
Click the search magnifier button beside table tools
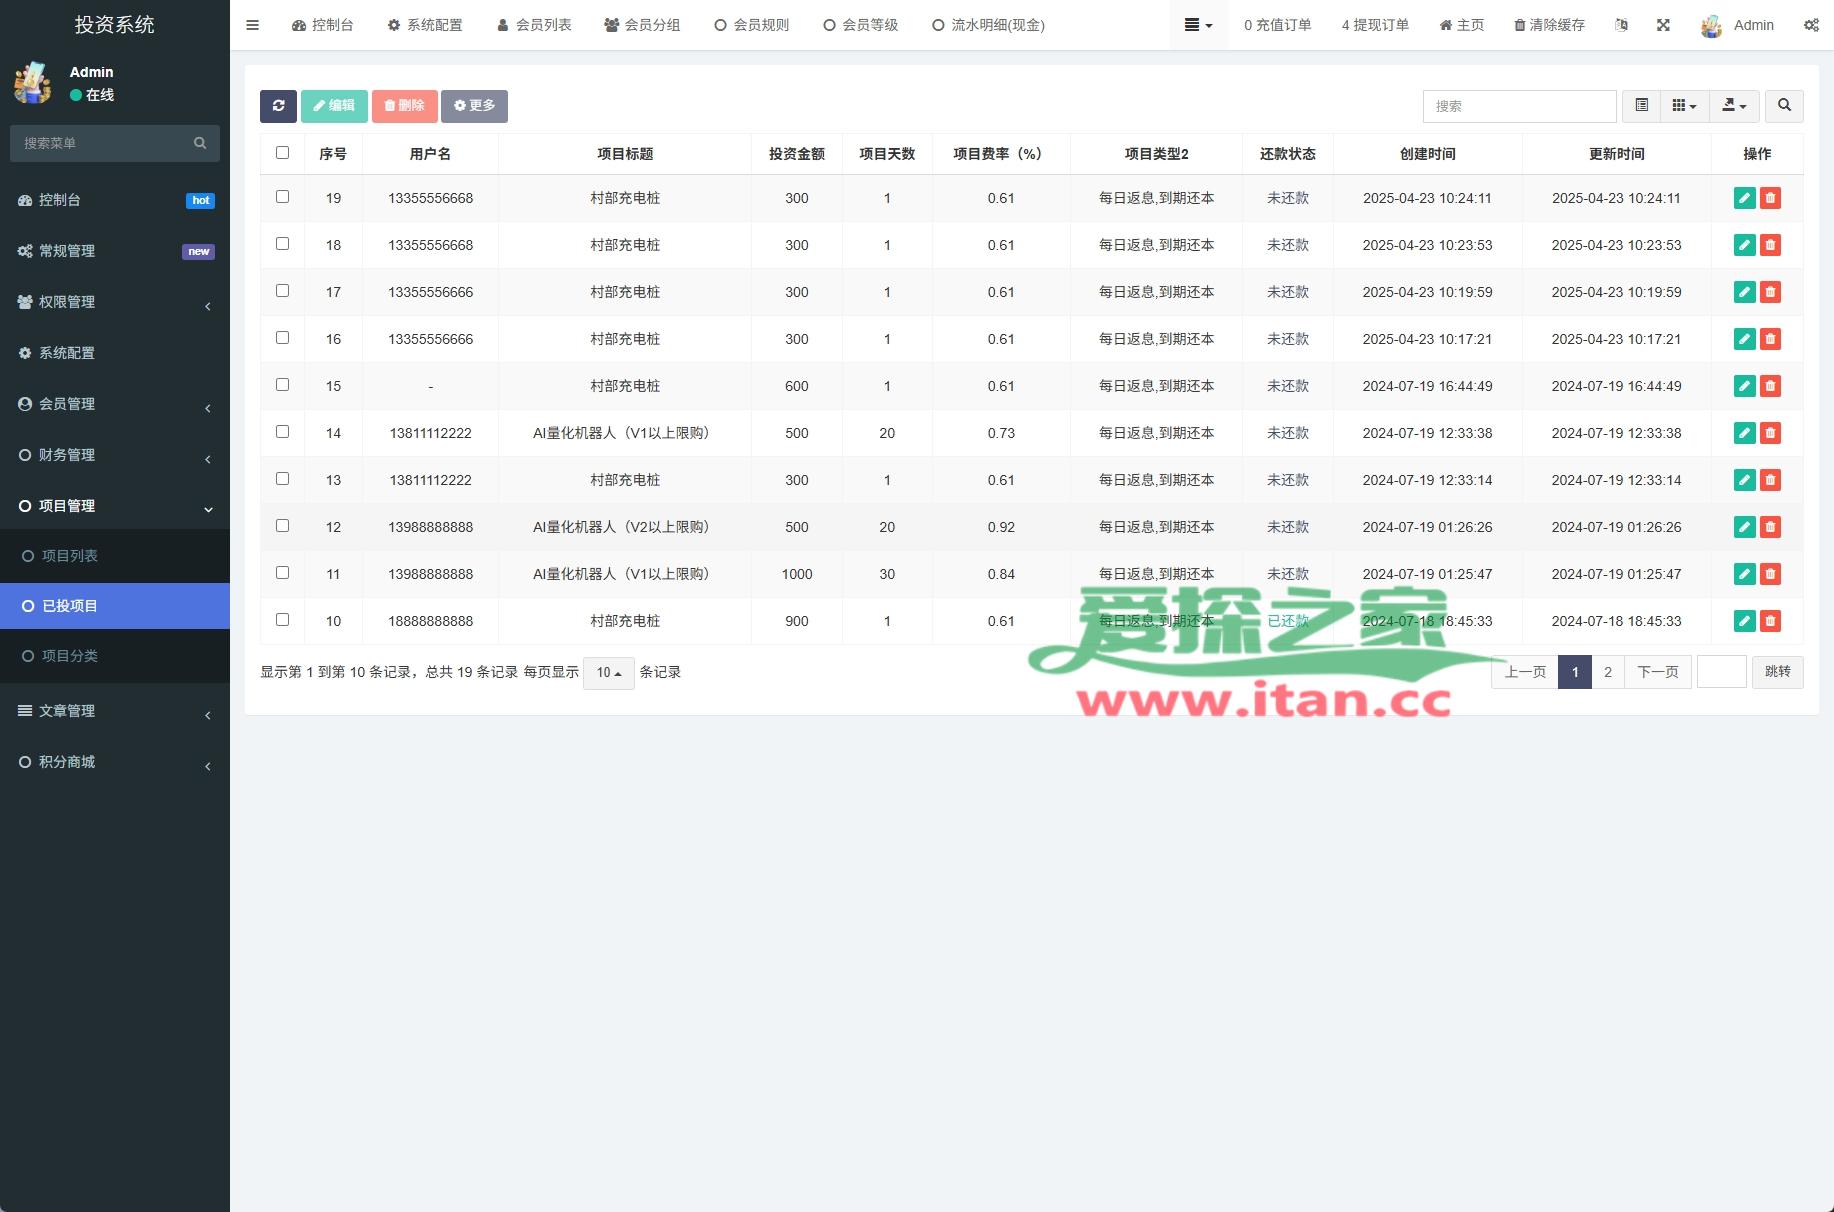(x=1784, y=106)
